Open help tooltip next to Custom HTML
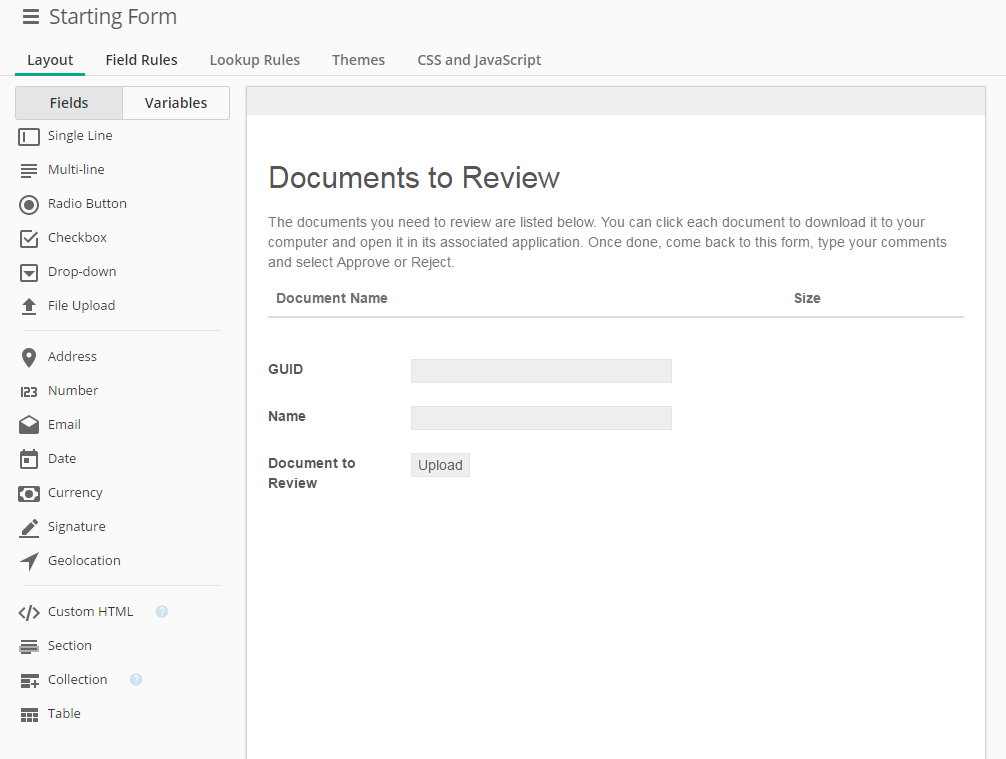 [162, 612]
